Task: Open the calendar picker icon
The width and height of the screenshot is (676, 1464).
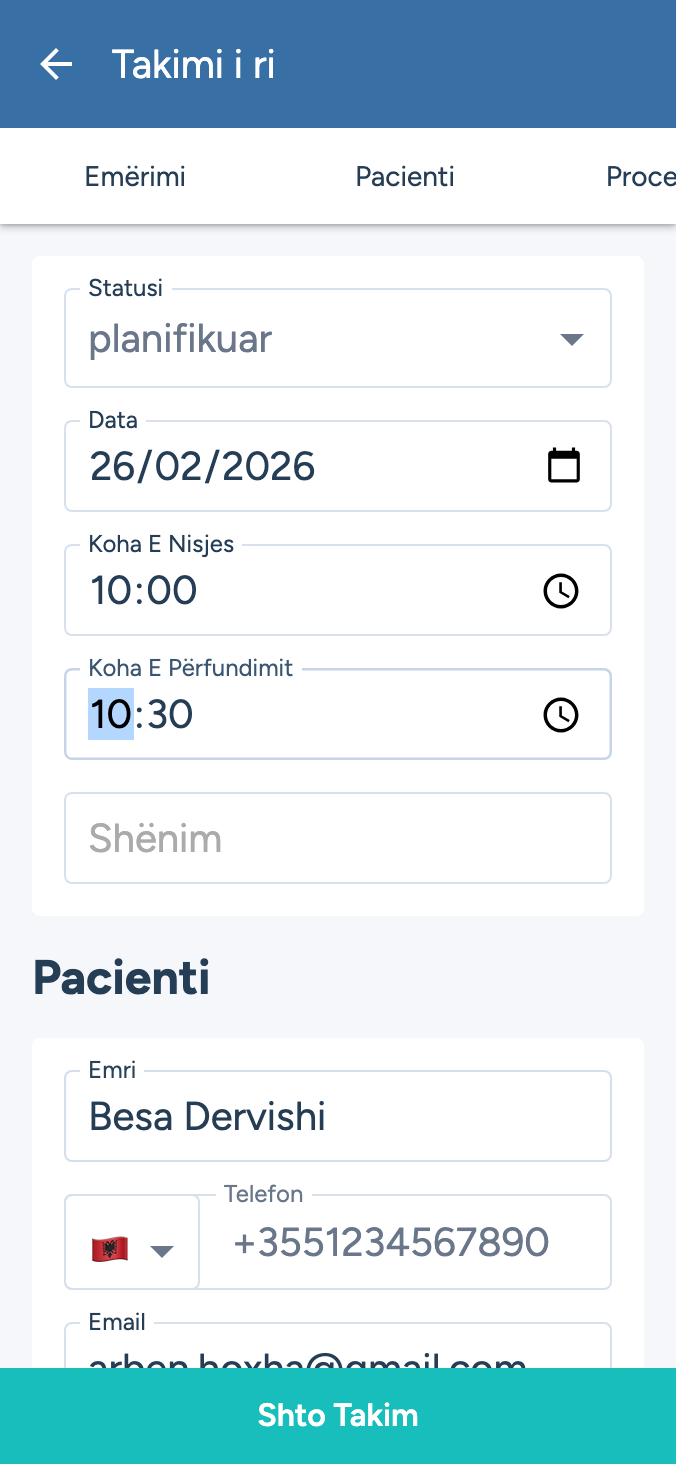Action: click(x=564, y=466)
